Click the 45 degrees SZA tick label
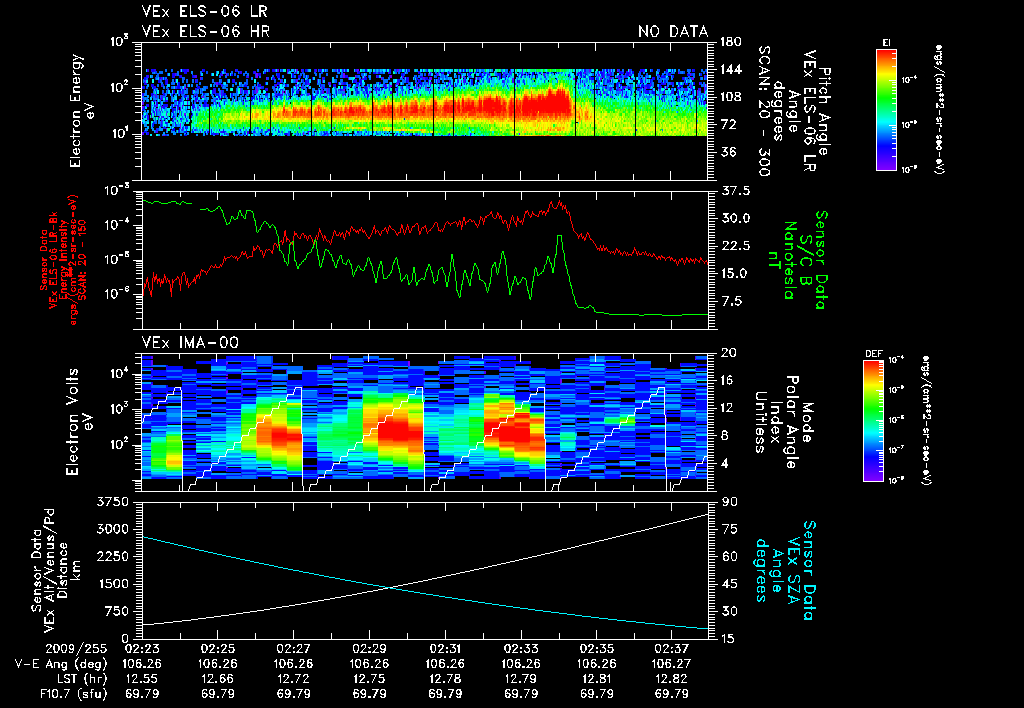 click(x=729, y=584)
